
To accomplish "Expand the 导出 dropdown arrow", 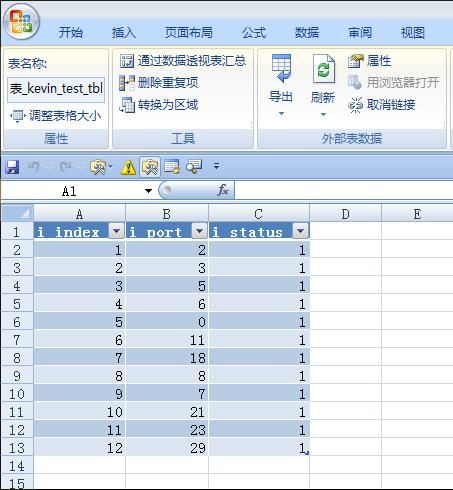I will click(281, 114).
